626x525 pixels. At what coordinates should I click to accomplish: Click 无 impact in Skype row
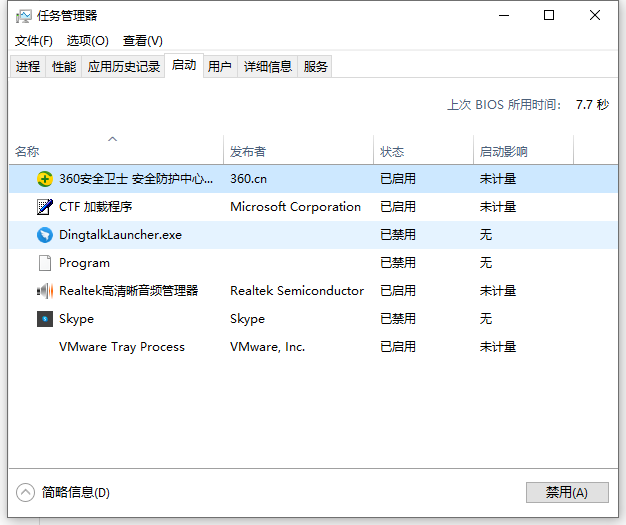(x=486, y=319)
